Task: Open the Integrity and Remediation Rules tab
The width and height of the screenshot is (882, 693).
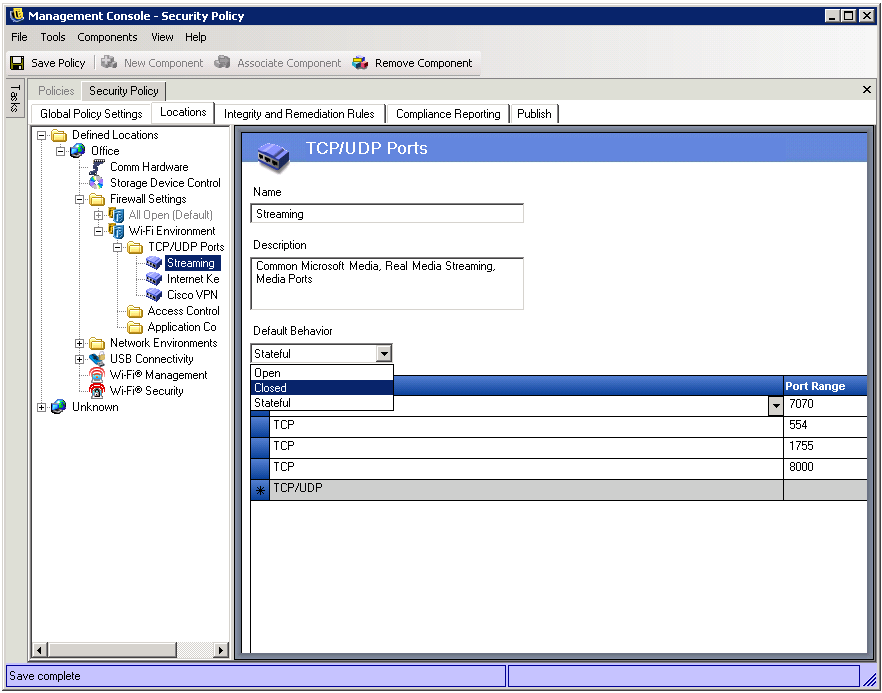Action: 299,114
